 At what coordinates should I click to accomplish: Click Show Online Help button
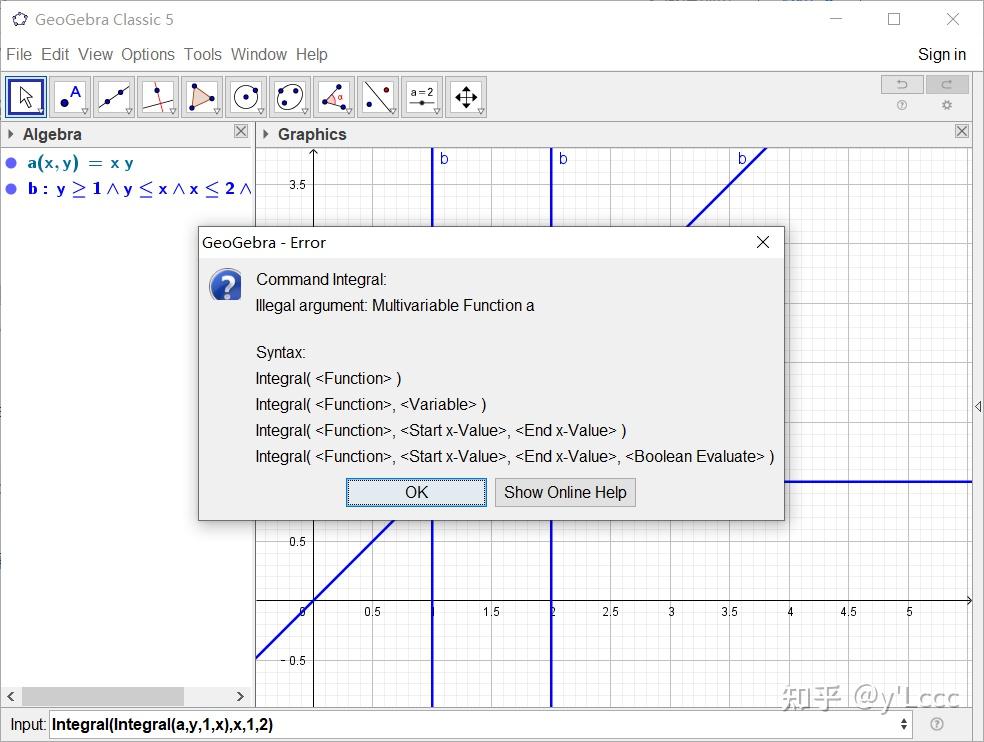pyautogui.click(x=565, y=492)
